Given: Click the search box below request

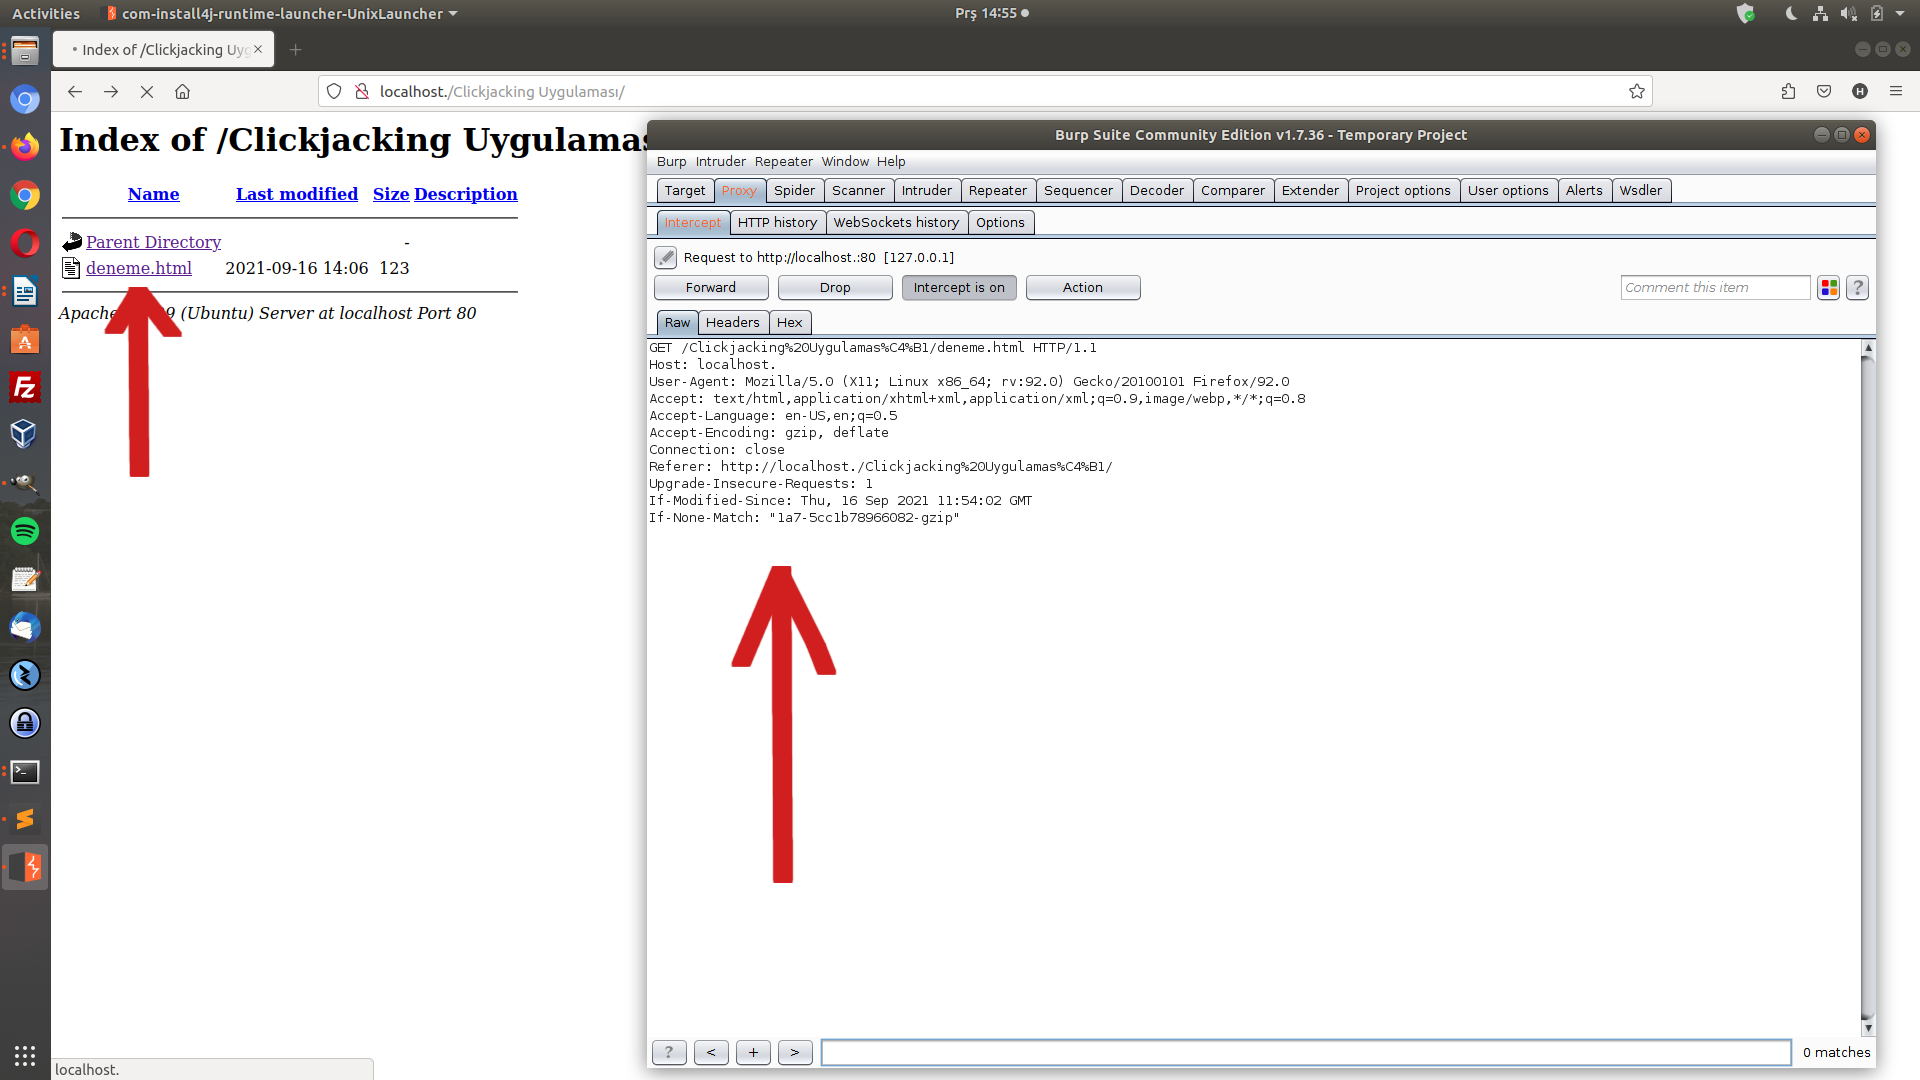Looking at the screenshot, I should tap(1306, 1052).
